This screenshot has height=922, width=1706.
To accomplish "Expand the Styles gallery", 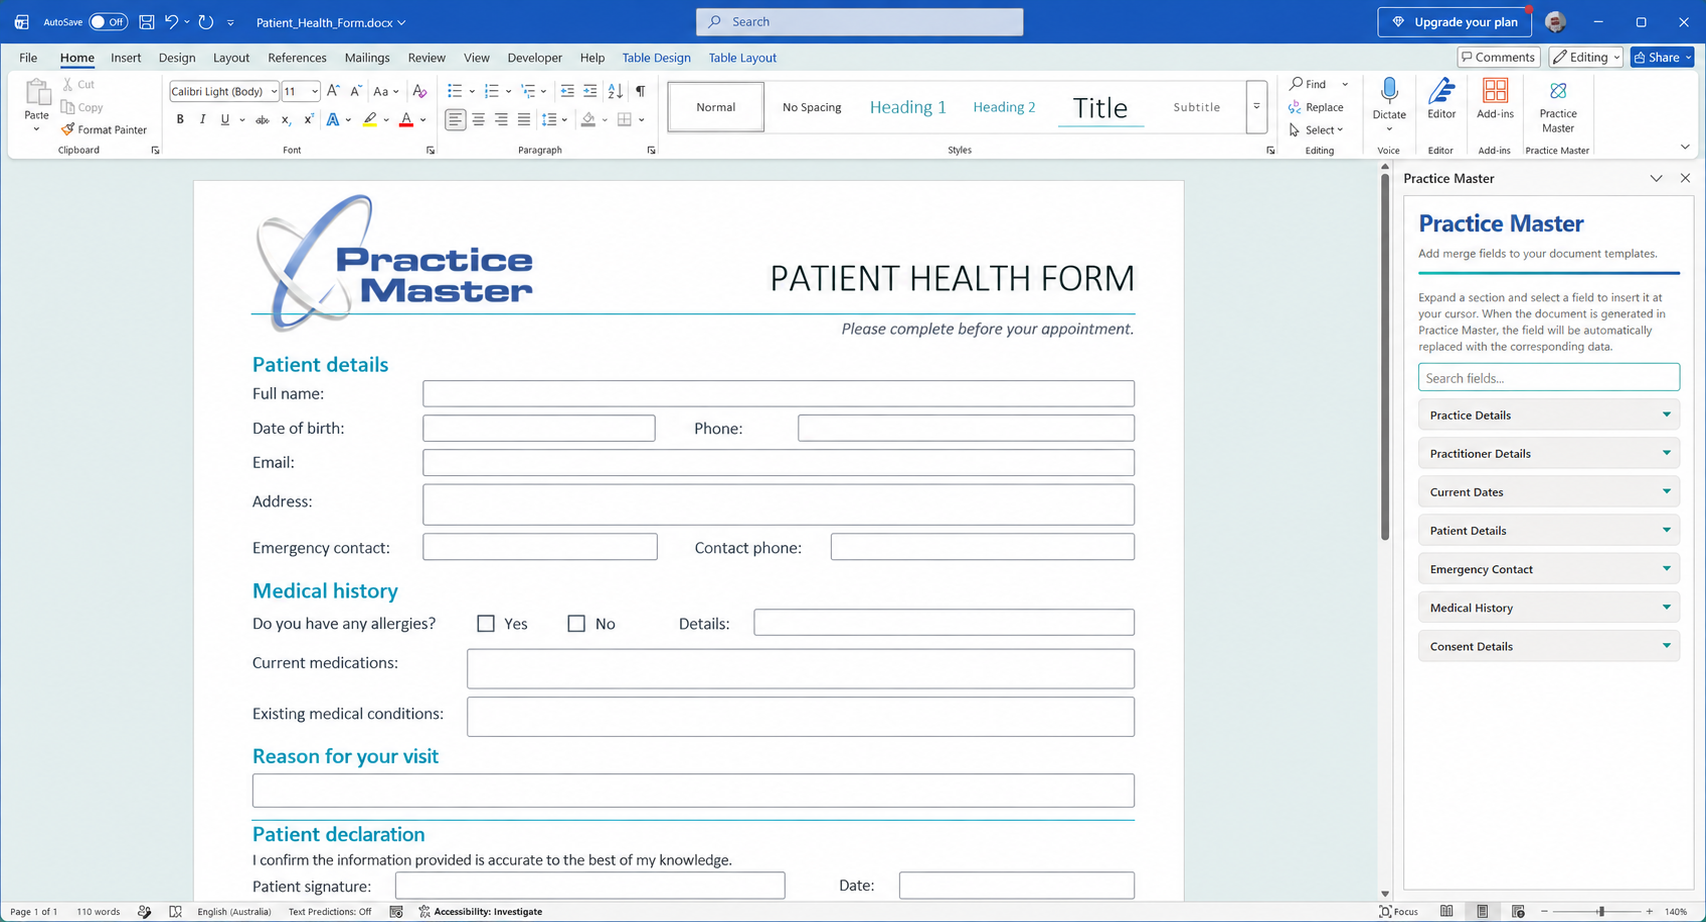I will click(1257, 107).
